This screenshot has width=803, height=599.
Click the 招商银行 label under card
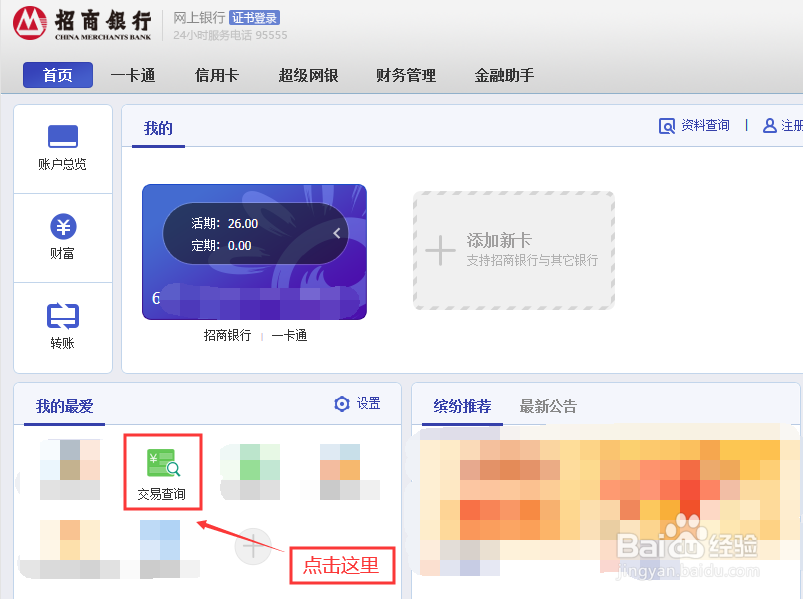click(x=227, y=335)
